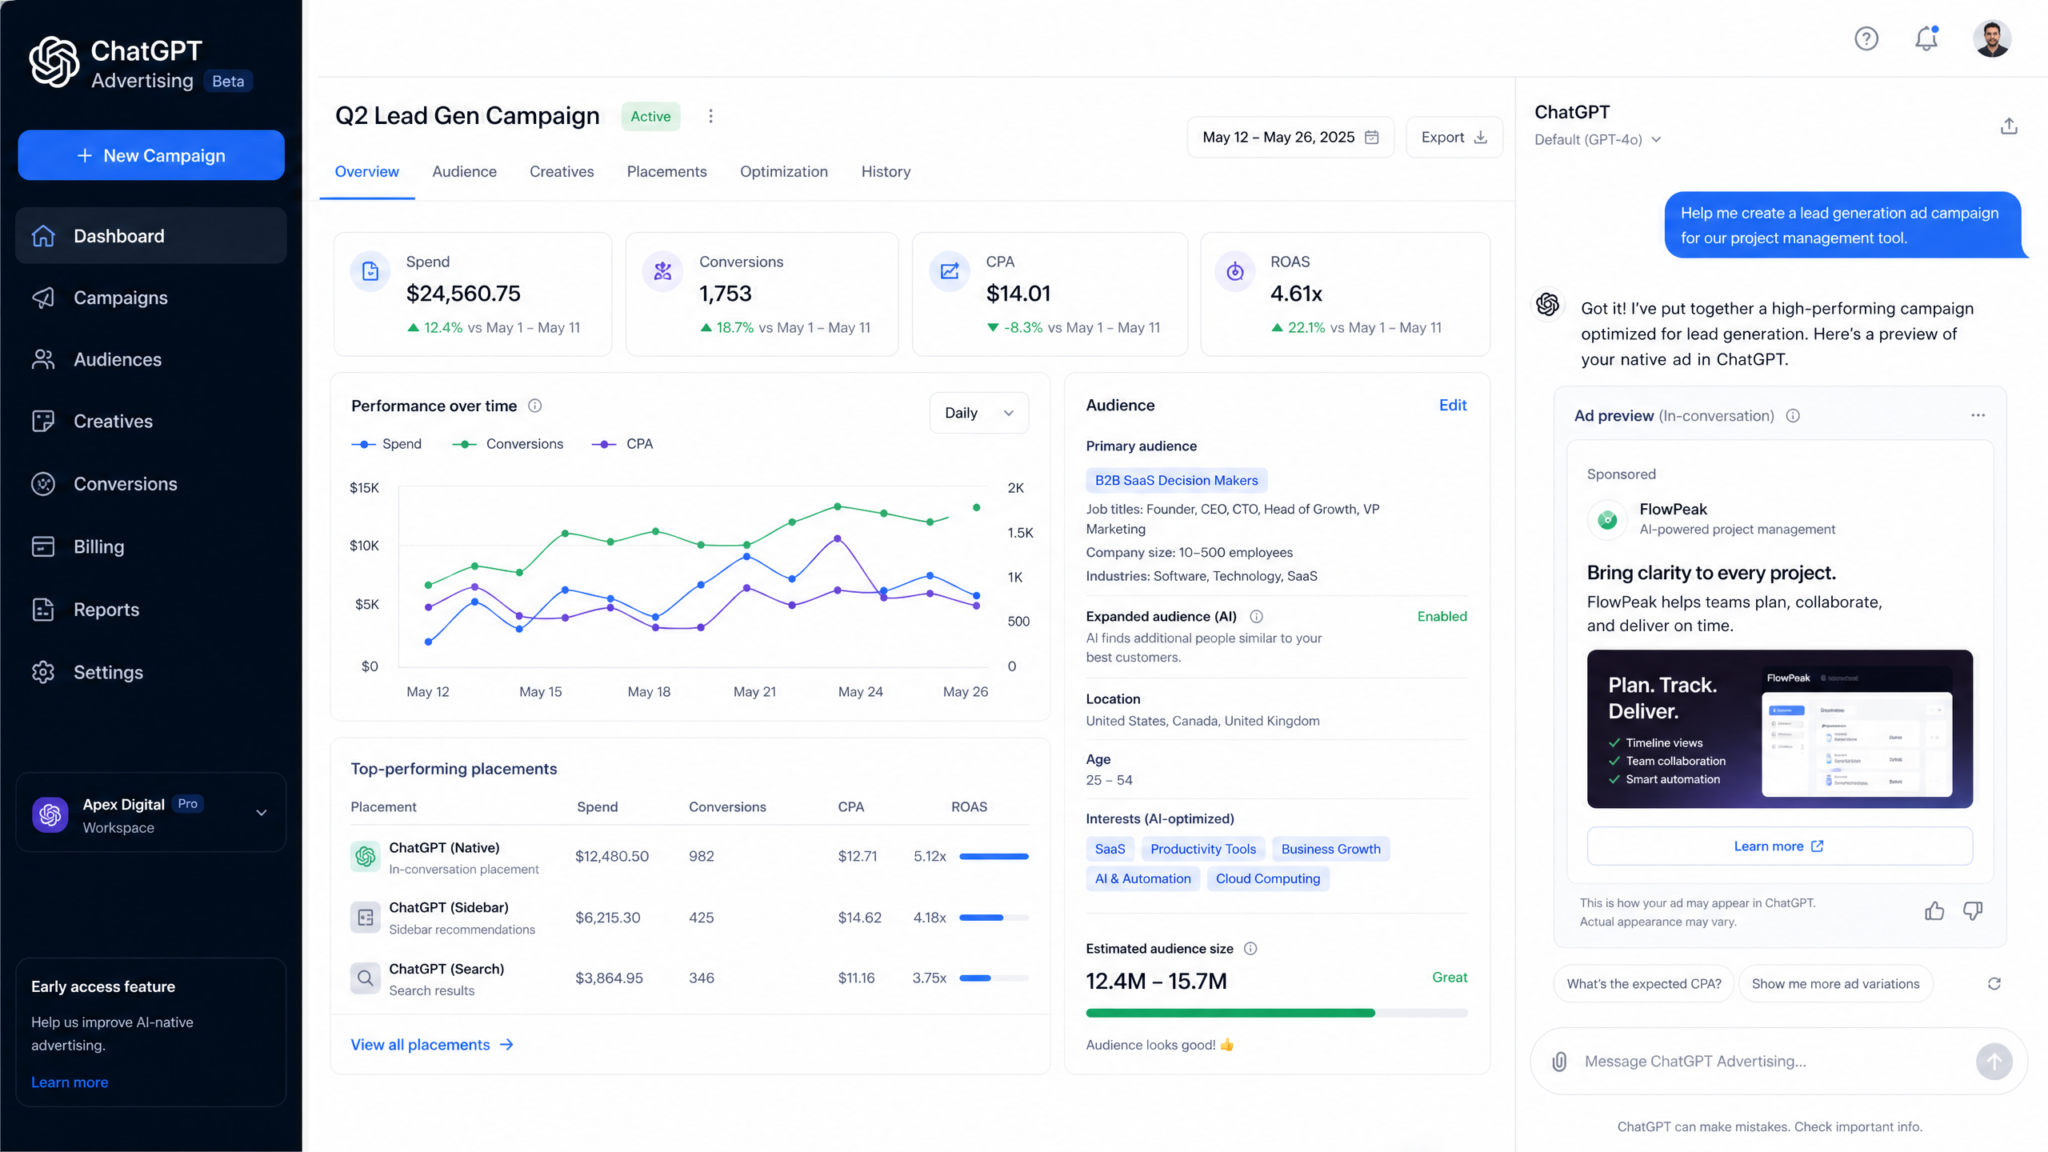Click info icon next to Ad preview
This screenshot has width=2048, height=1152.
coord(1793,416)
